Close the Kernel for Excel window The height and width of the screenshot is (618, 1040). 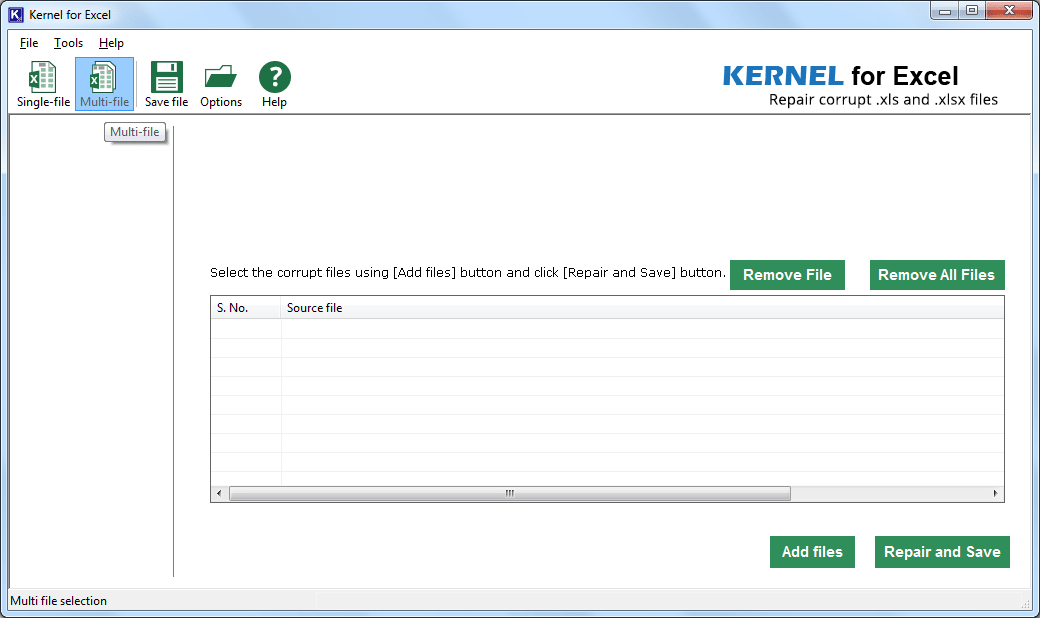[x=1009, y=11]
